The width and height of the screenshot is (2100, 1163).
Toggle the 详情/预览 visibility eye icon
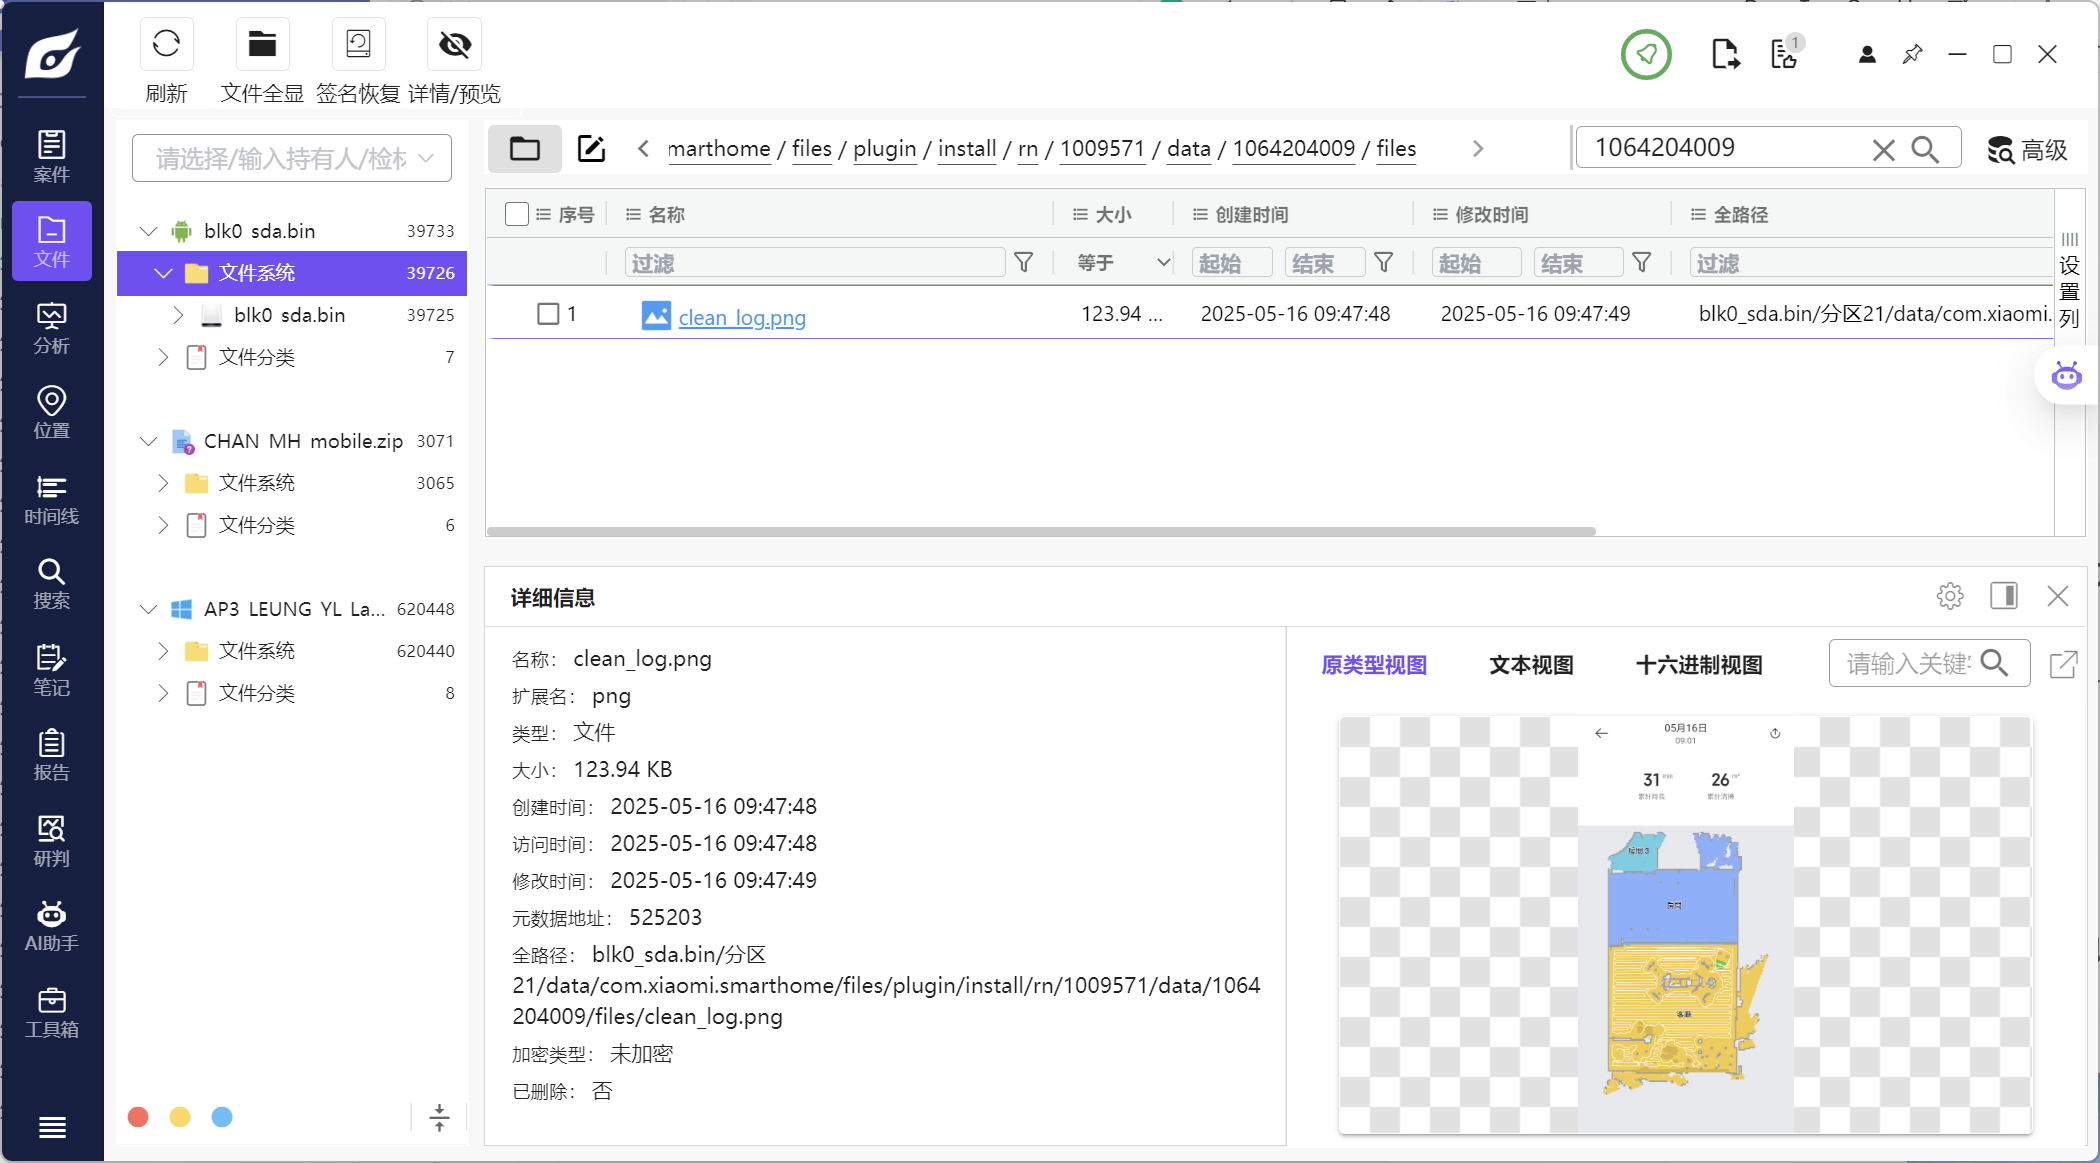tap(454, 45)
